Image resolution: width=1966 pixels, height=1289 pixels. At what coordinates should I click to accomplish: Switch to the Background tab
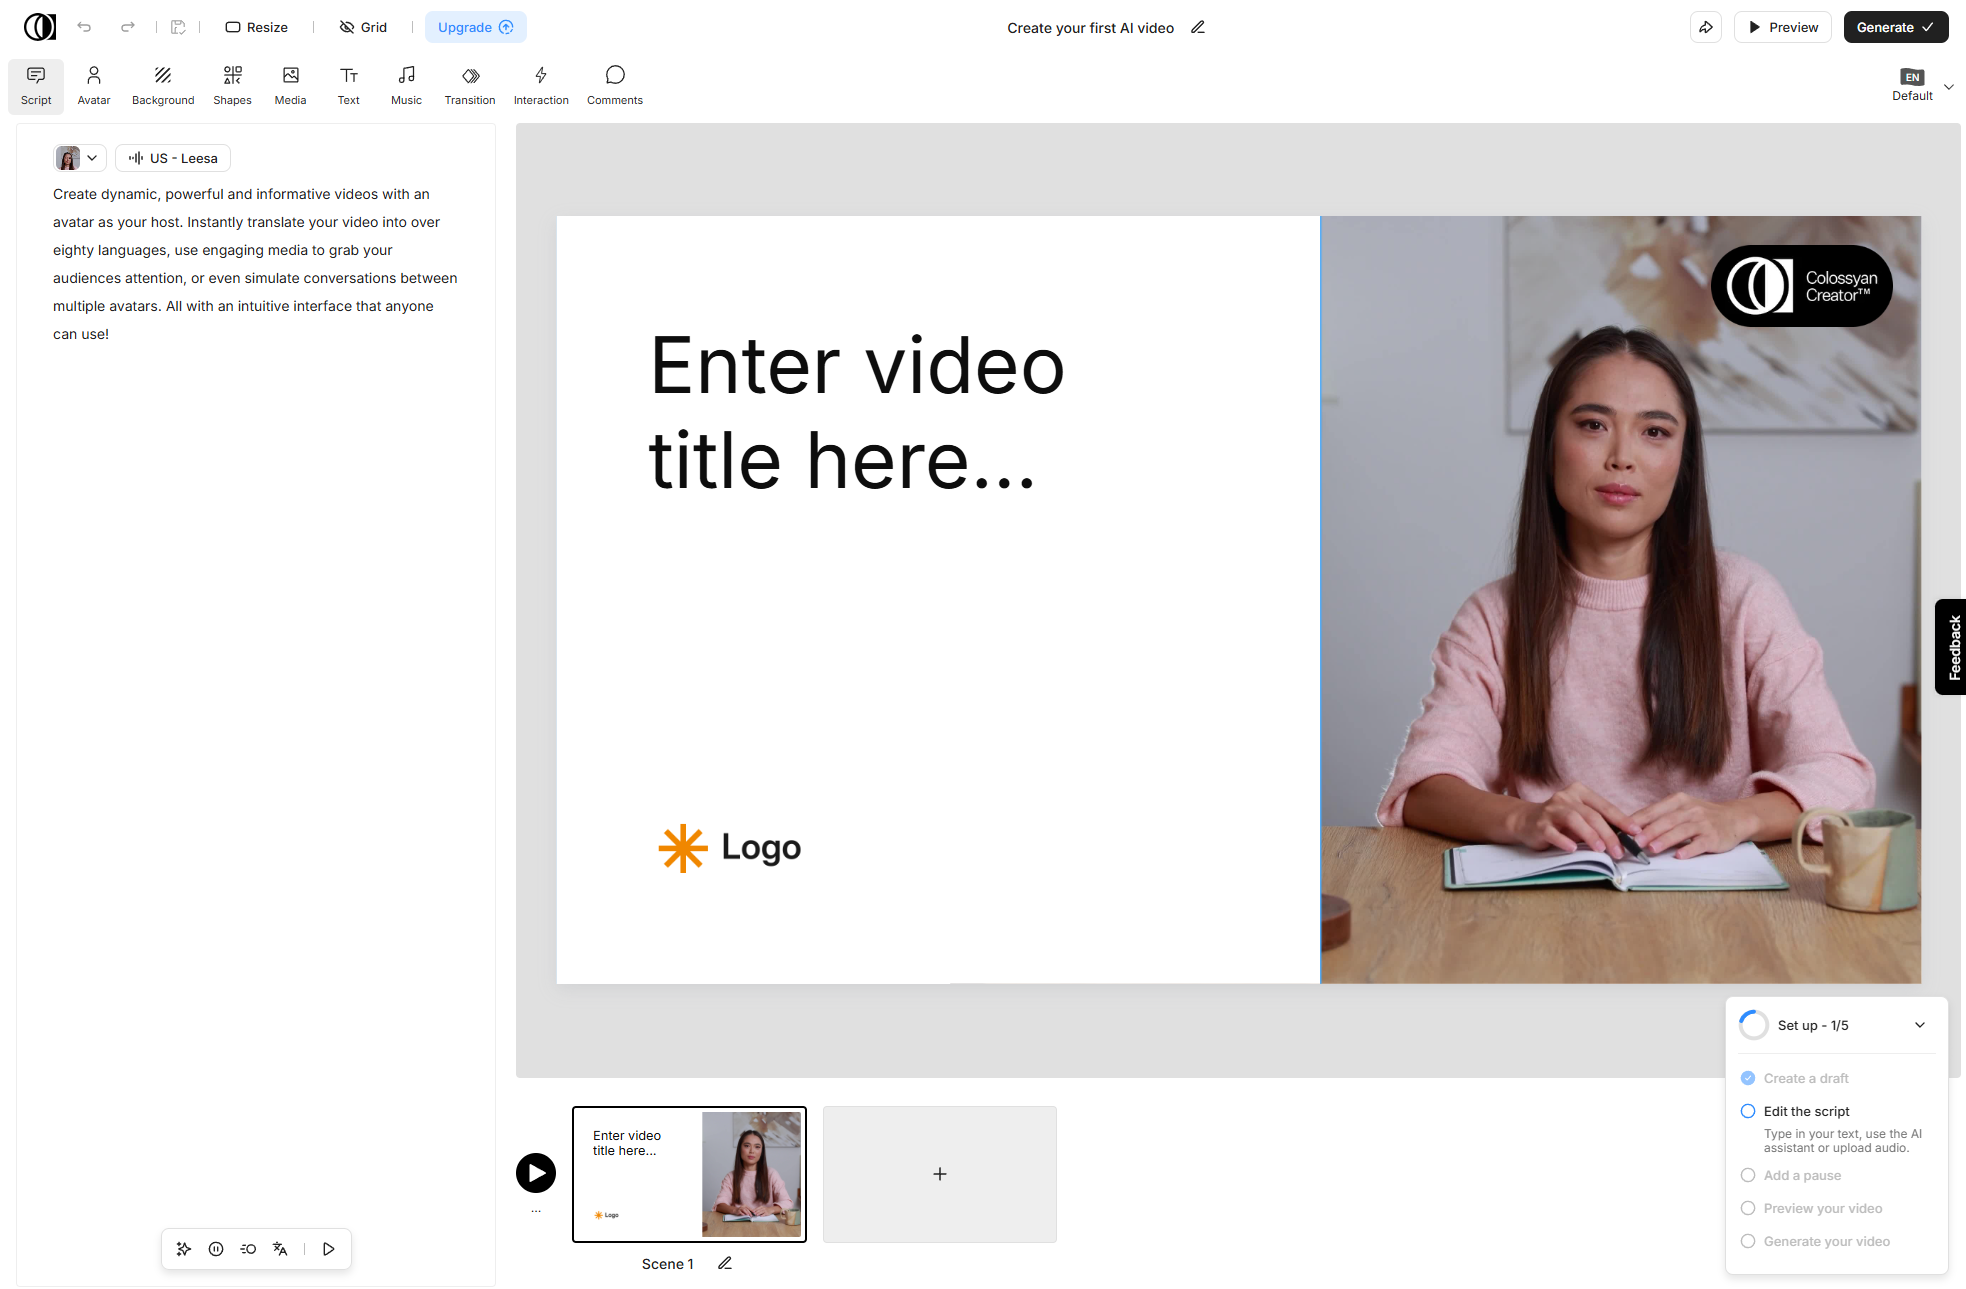[x=163, y=85]
